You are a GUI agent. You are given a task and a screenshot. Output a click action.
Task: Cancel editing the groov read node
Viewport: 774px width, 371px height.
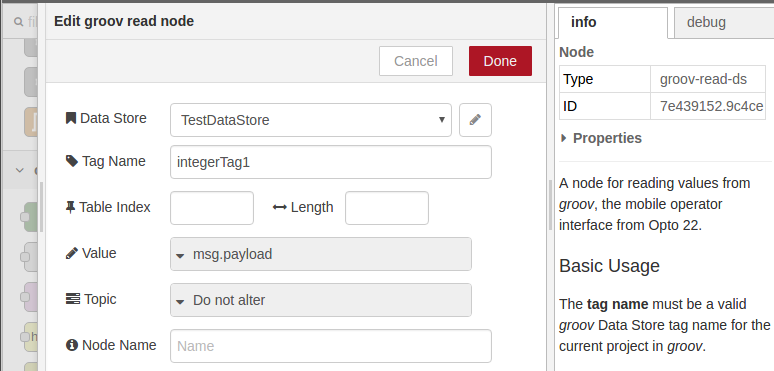point(416,61)
